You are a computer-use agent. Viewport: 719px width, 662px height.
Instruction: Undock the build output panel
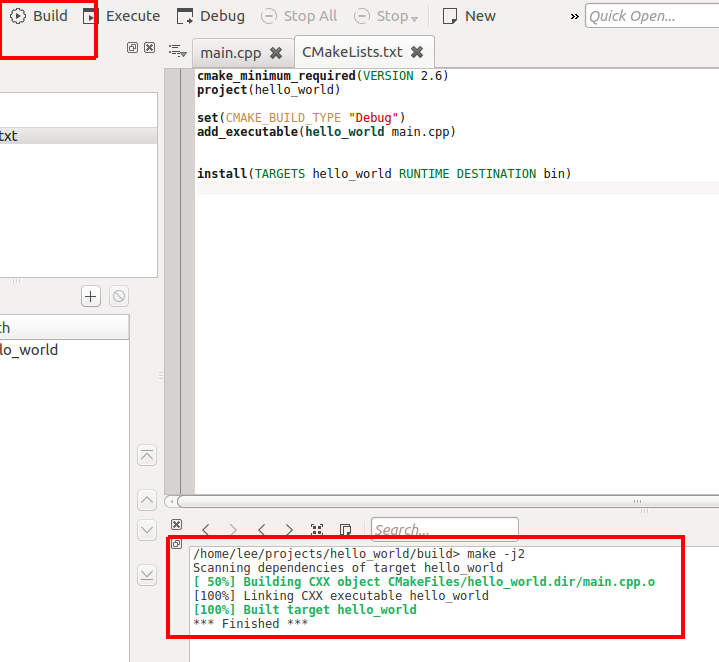177,544
